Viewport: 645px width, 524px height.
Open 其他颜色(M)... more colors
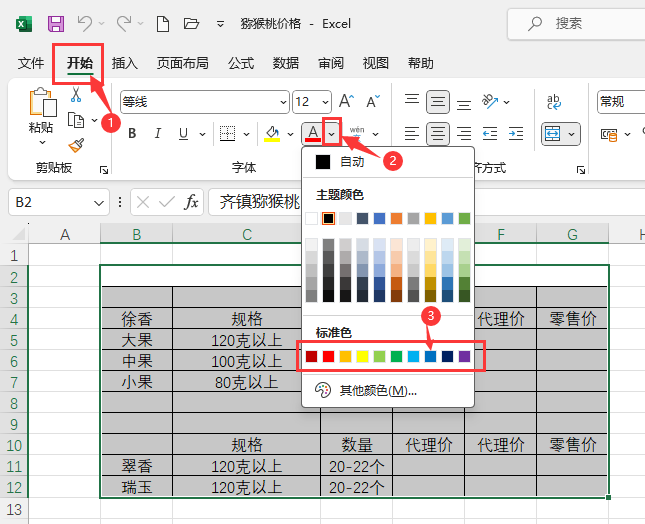[x=387, y=390]
